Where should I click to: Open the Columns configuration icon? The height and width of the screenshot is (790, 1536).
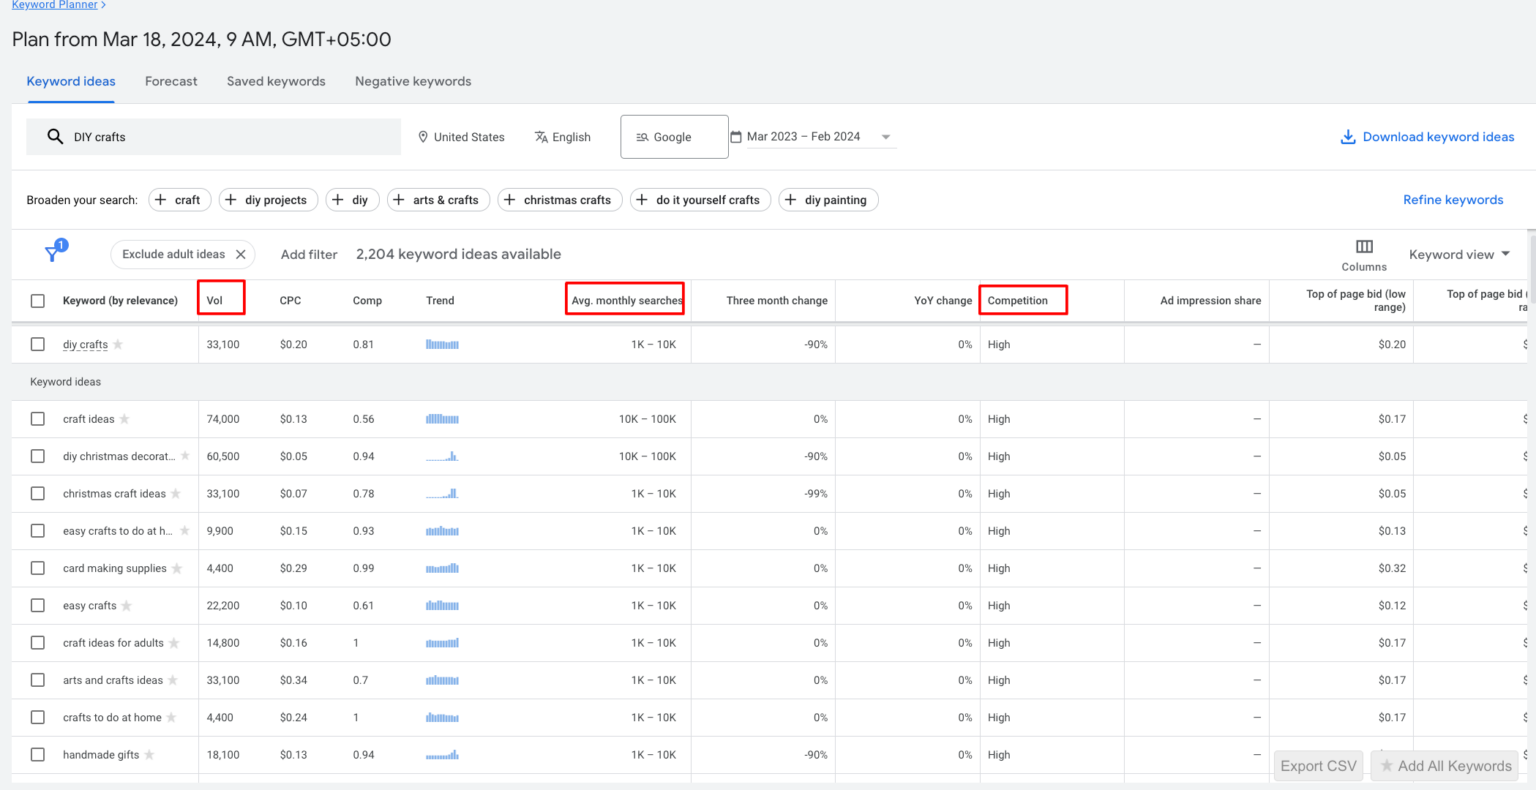click(x=1364, y=246)
